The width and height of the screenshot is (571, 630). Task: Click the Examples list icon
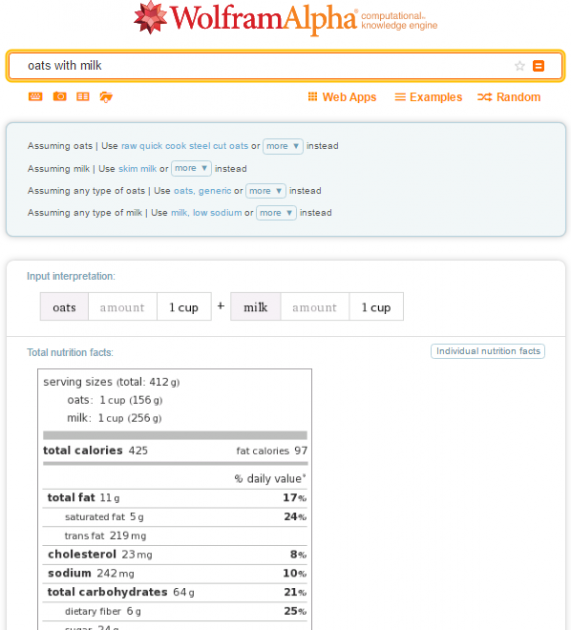click(x=400, y=97)
